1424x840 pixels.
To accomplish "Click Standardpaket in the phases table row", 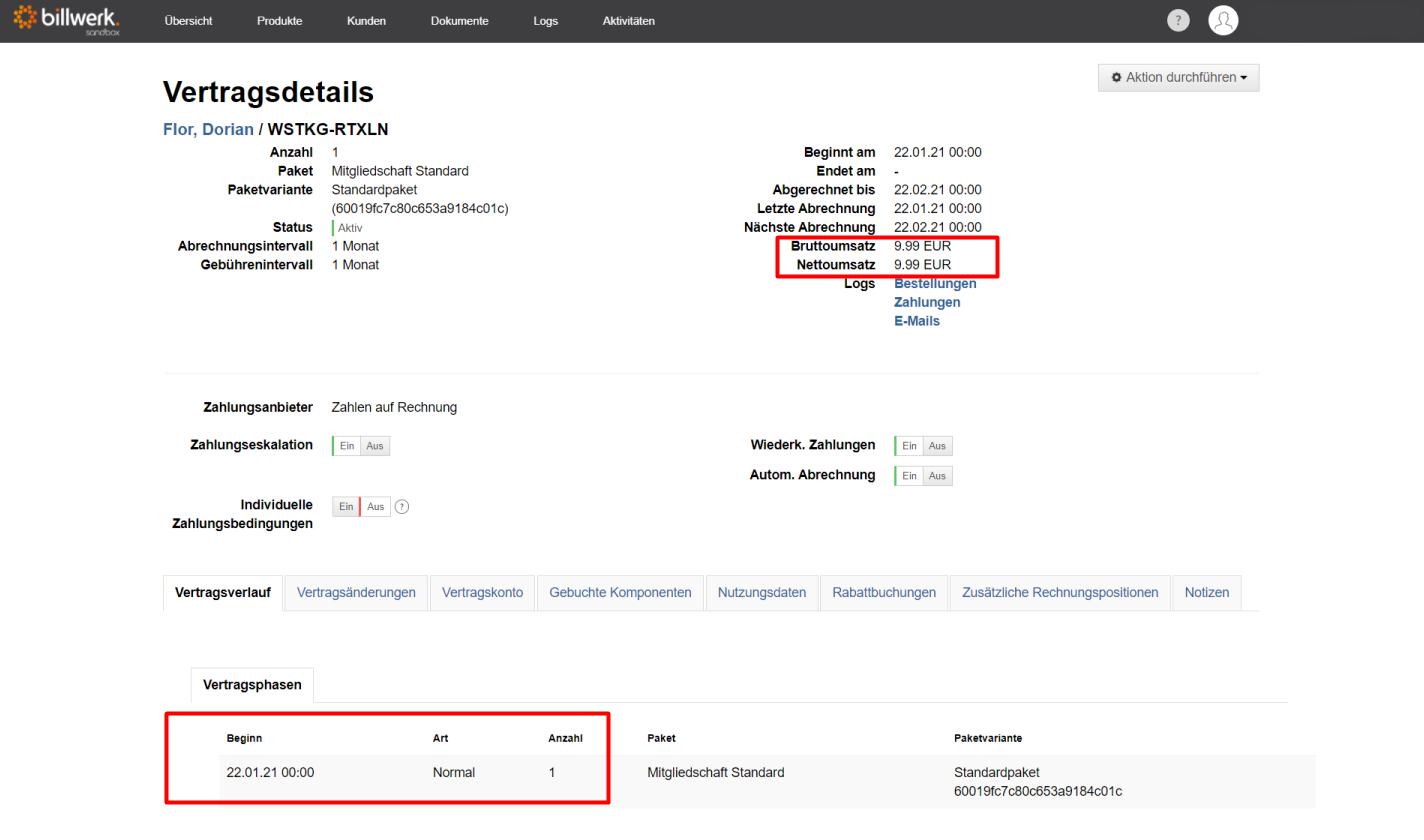I will [997, 772].
